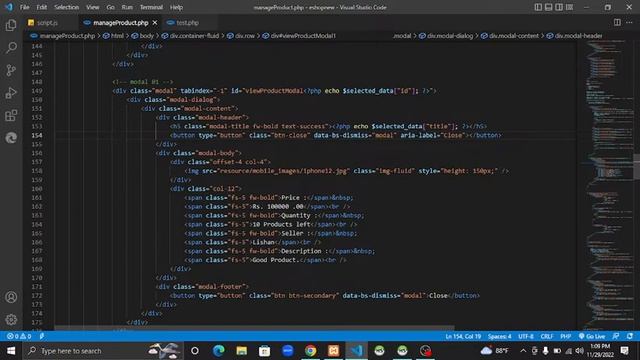640x360 pixels.
Task: Open the View menu
Action: [93, 7]
